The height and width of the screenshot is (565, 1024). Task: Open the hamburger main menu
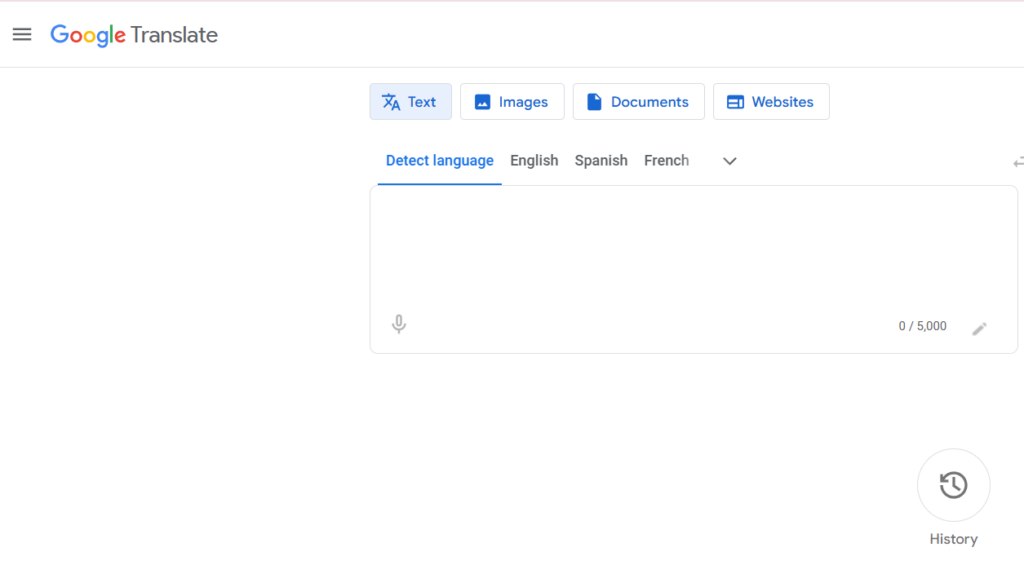coord(22,35)
